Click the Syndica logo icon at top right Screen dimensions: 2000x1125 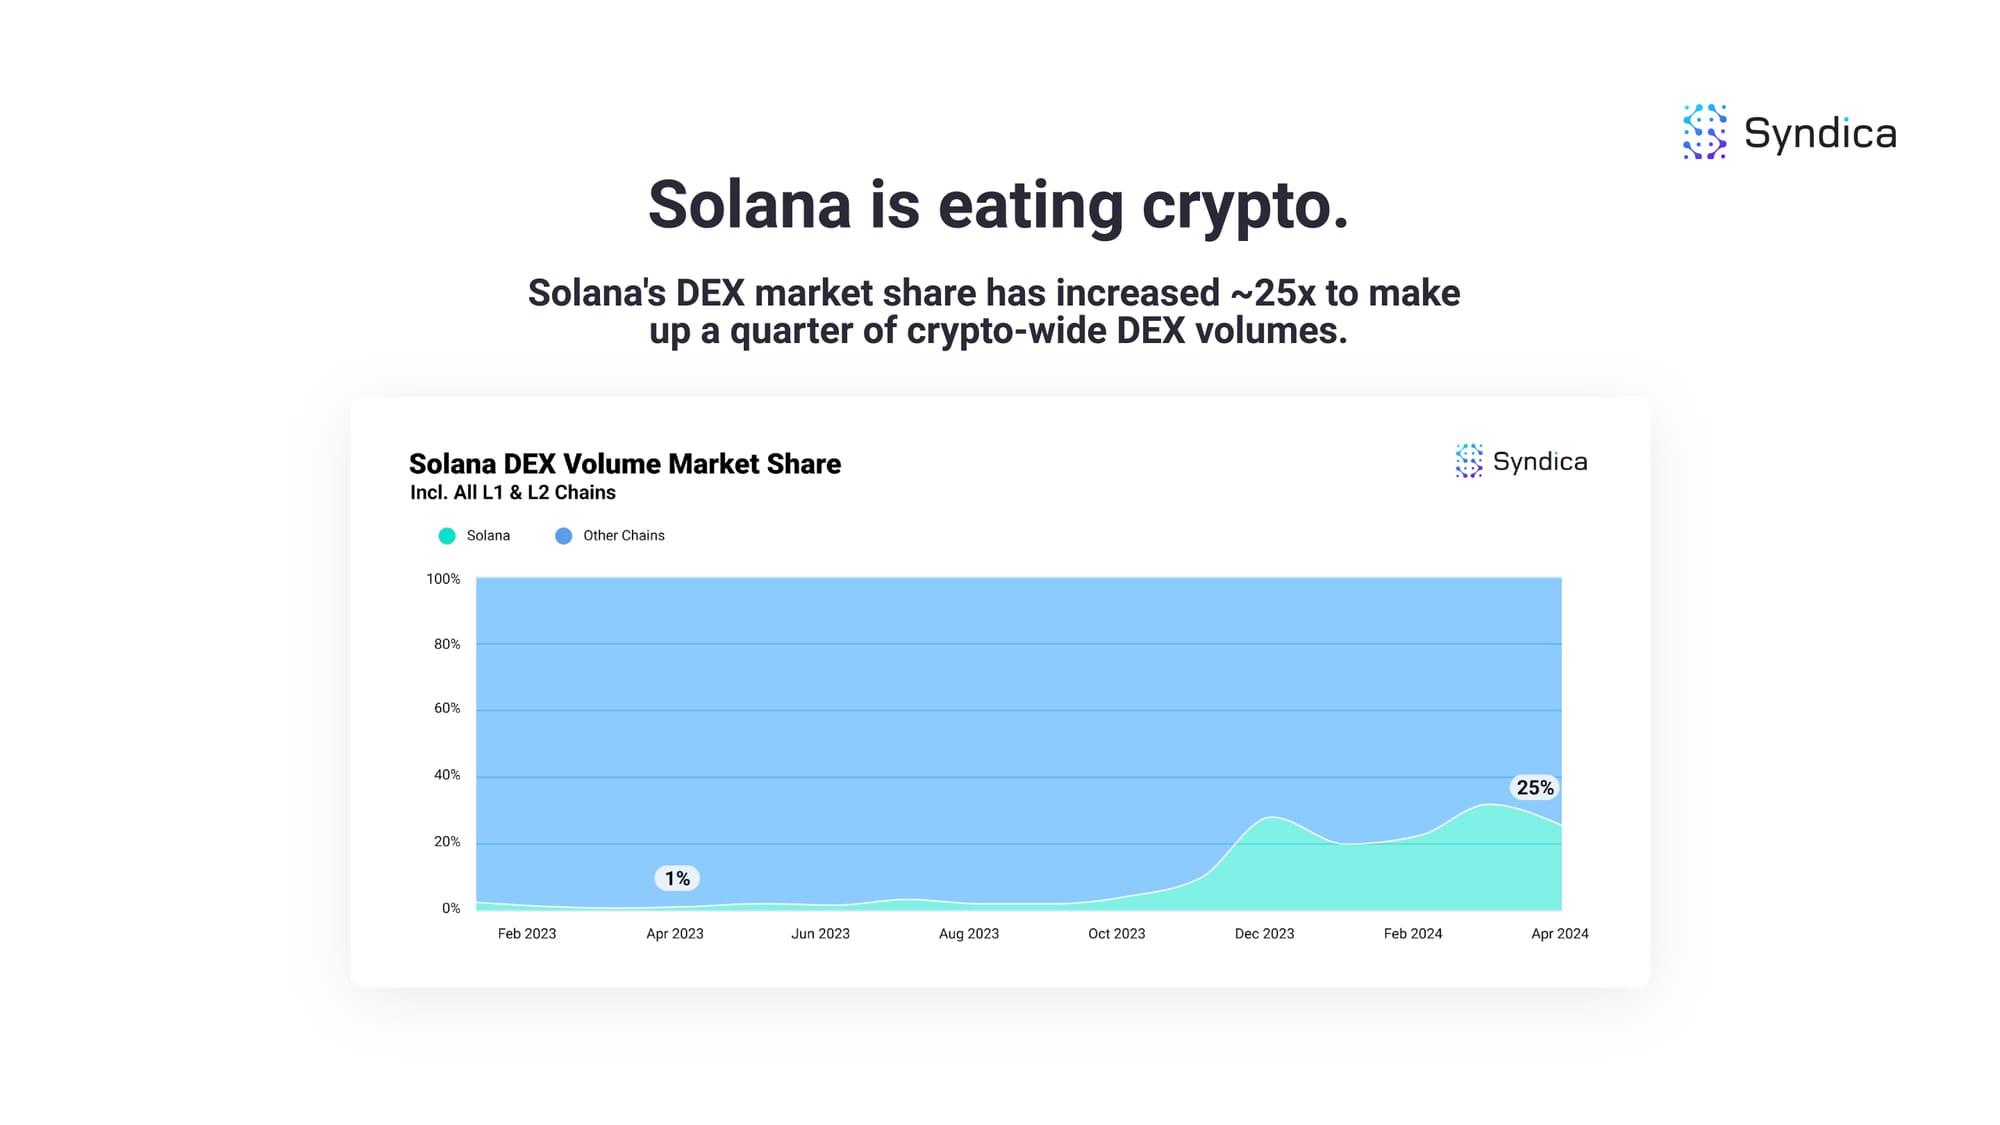tap(1705, 132)
